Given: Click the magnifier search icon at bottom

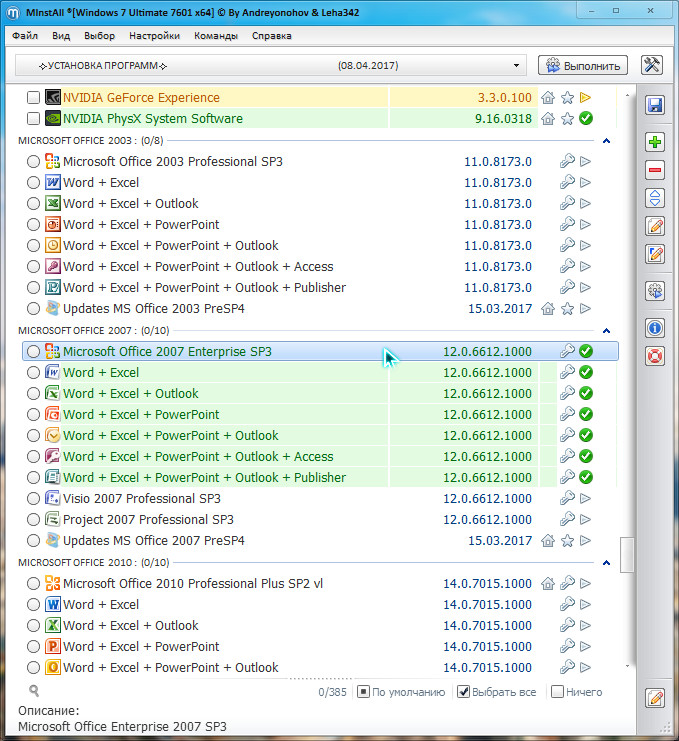Looking at the screenshot, I should click(x=34, y=691).
